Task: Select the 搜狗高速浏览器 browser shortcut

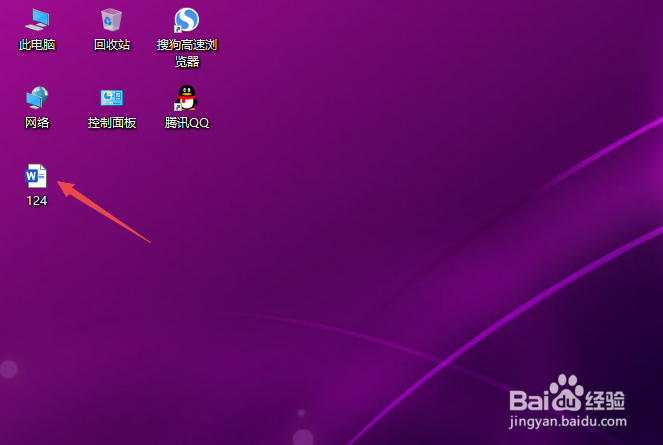Action: [x=186, y=20]
